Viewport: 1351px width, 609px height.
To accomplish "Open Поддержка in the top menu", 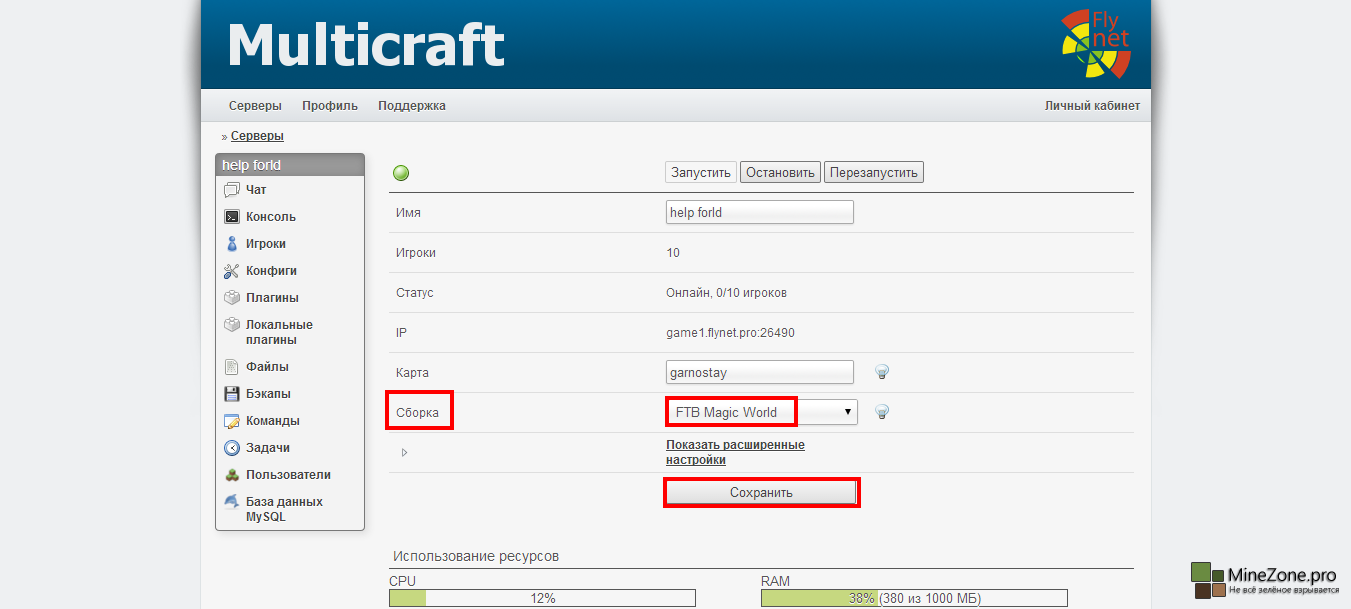I will pos(412,106).
